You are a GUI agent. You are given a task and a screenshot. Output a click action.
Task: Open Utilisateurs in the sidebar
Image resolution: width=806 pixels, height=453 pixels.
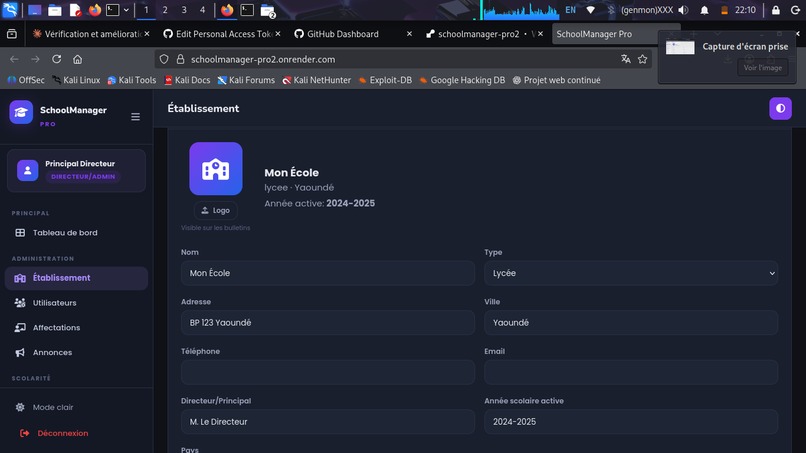click(x=76, y=303)
